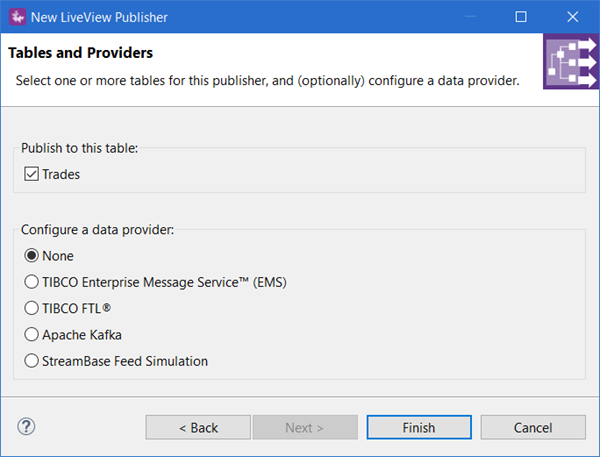This screenshot has height=457, width=600.
Task: Open the help question mark icon
Action: pos(27,427)
